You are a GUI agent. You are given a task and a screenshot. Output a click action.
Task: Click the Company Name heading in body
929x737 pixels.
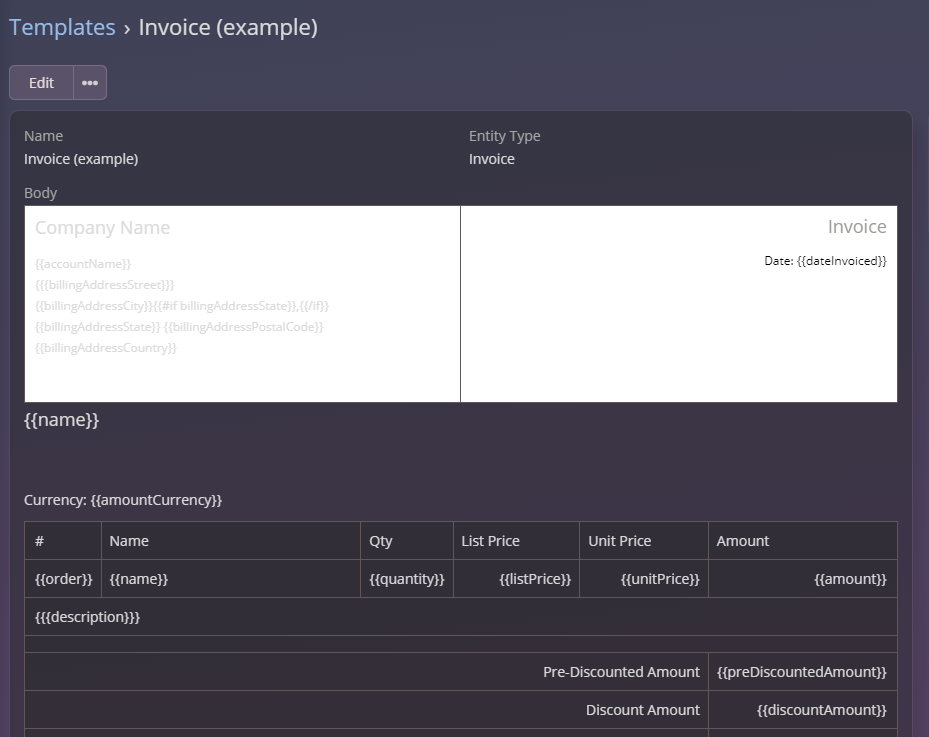102,228
